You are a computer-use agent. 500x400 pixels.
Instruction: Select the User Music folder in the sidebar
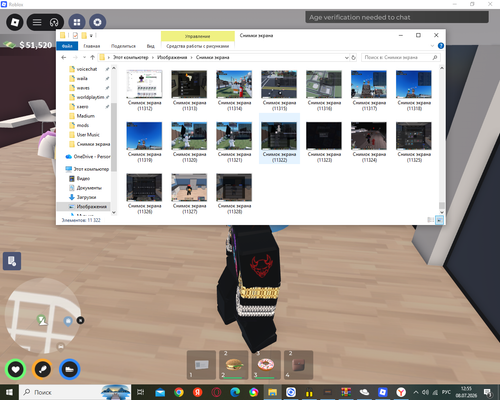[x=88, y=135]
